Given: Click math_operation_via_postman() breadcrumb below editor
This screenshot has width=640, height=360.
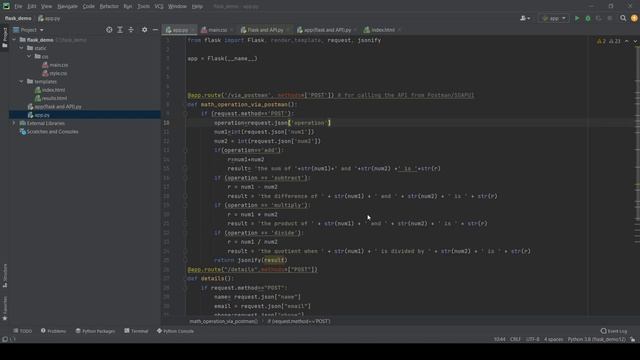Looking at the screenshot, I should coord(224,322).
